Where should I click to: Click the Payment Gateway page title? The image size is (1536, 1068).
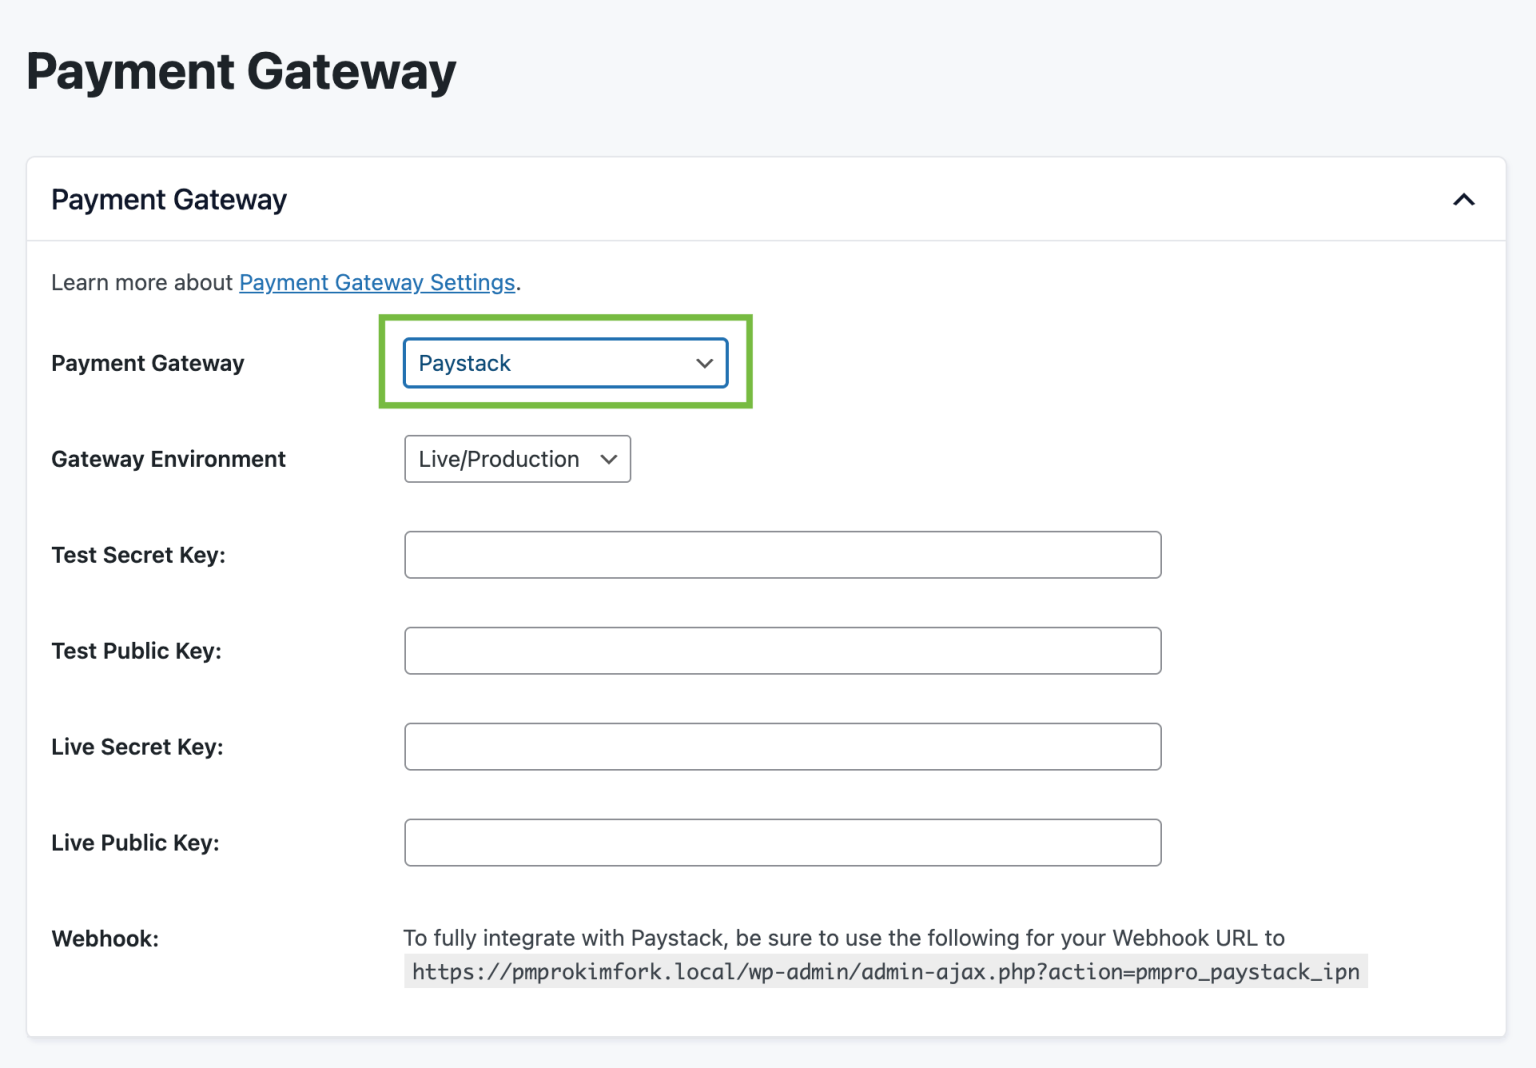pos(242,70)
